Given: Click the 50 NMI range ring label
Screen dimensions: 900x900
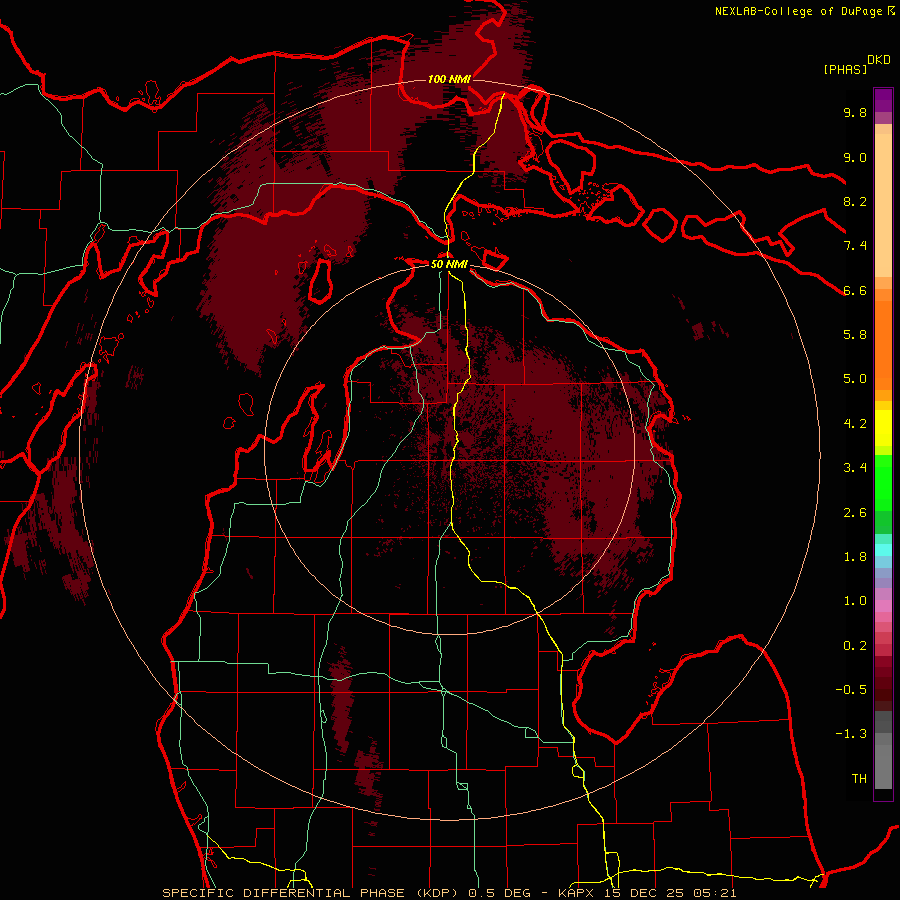Looking at the screenshot, I should click(x=449, y=264).
